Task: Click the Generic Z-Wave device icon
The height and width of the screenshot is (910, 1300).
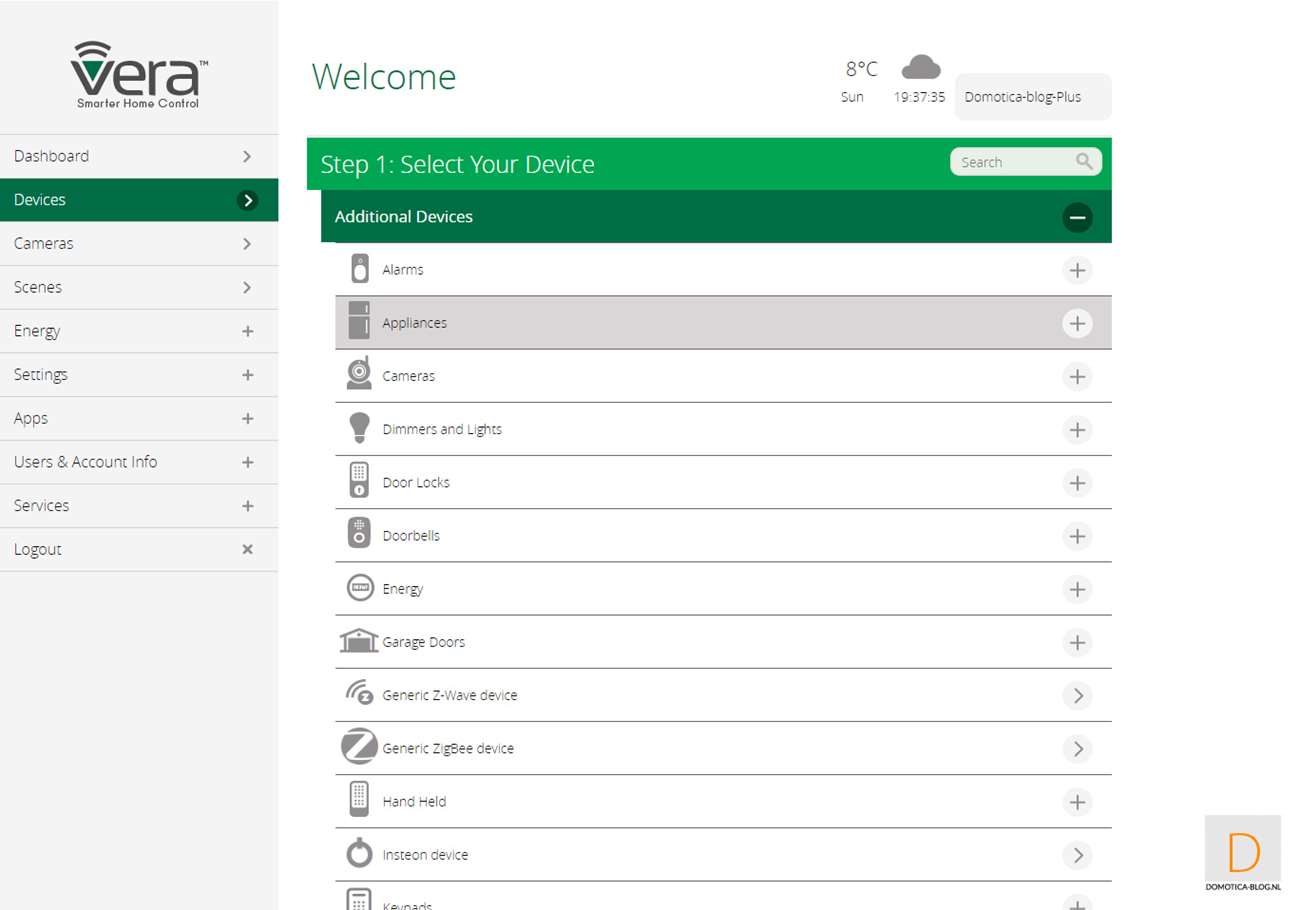Action: pos(359,694)
